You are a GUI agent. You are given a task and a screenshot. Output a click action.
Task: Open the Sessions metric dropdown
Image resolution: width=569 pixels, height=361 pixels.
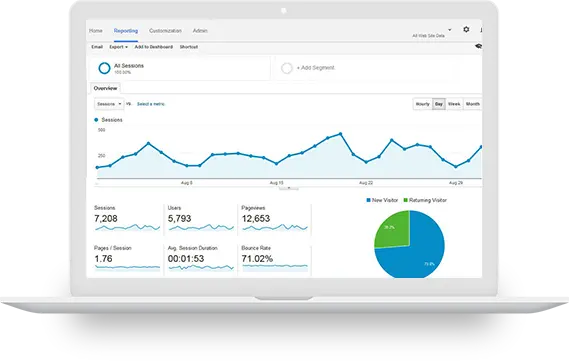109,104
